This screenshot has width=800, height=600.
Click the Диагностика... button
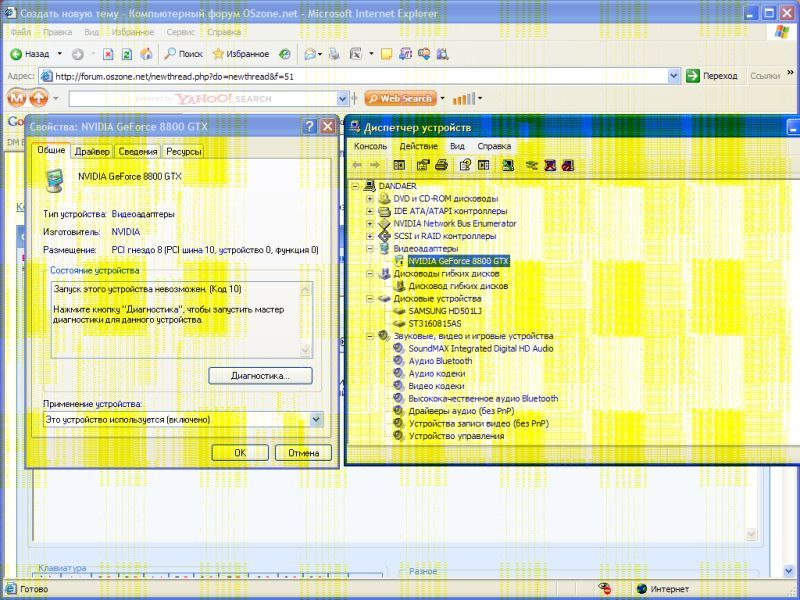[260, 376]
